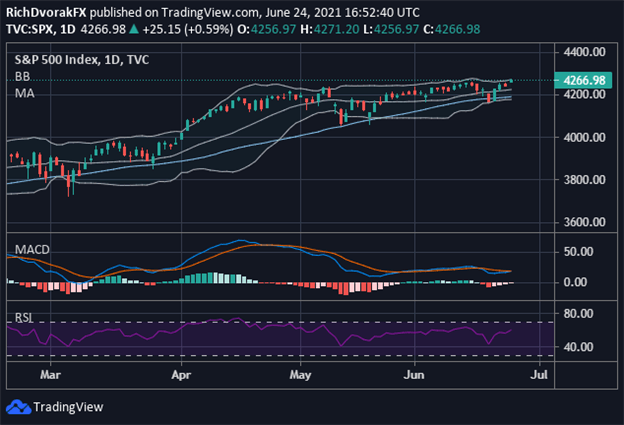Image resolution: width=624 pixels, height=425 pixels.
Task: Click the TradingView wordmark text
Action: pyautogui.click(x=68, y=407)
